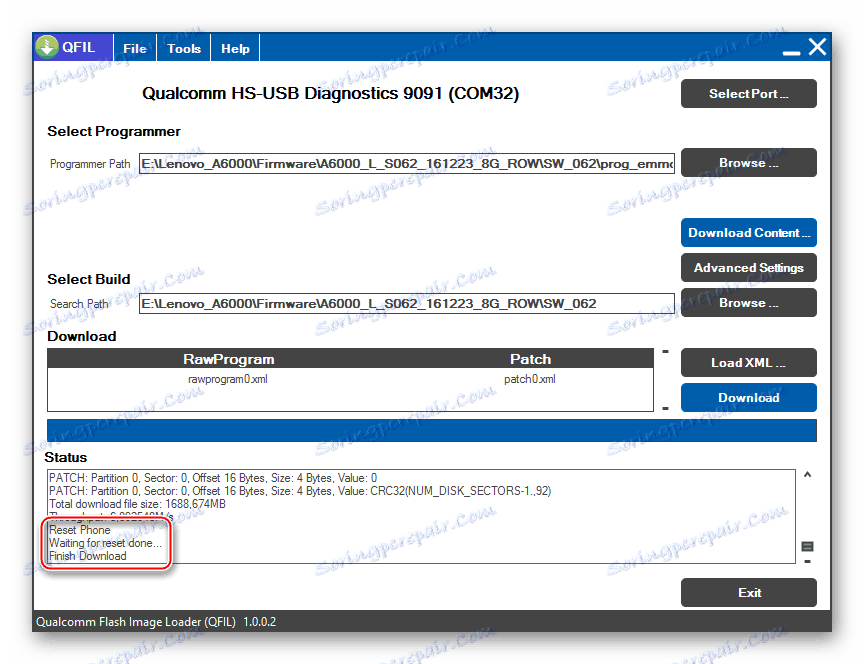Click the QFIL green download logo icon
This screenshot has width=864, height=664.
(47, 47)
